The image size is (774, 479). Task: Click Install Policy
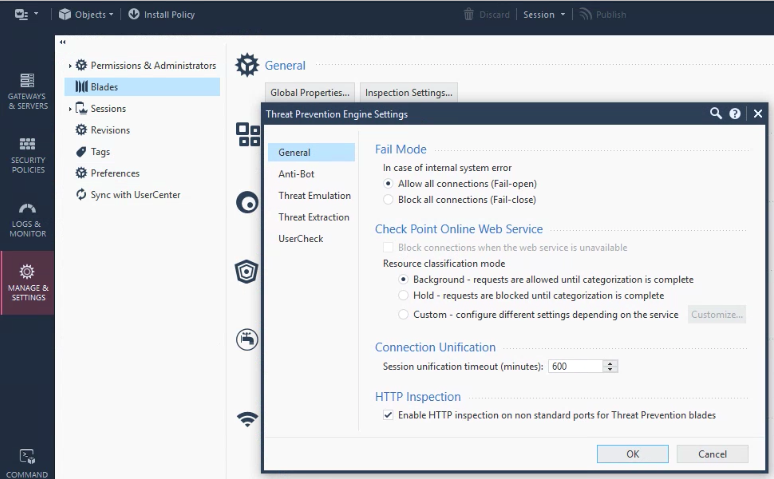[161, 14]
